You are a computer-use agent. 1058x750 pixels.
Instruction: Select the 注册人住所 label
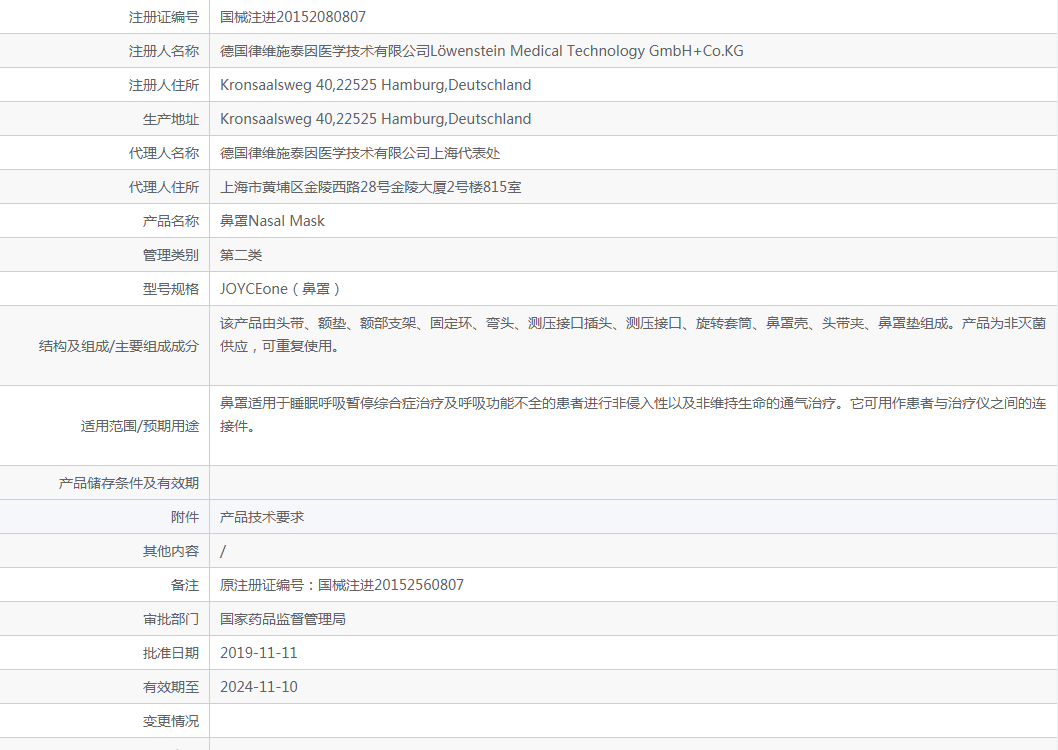tap(164, 85)
